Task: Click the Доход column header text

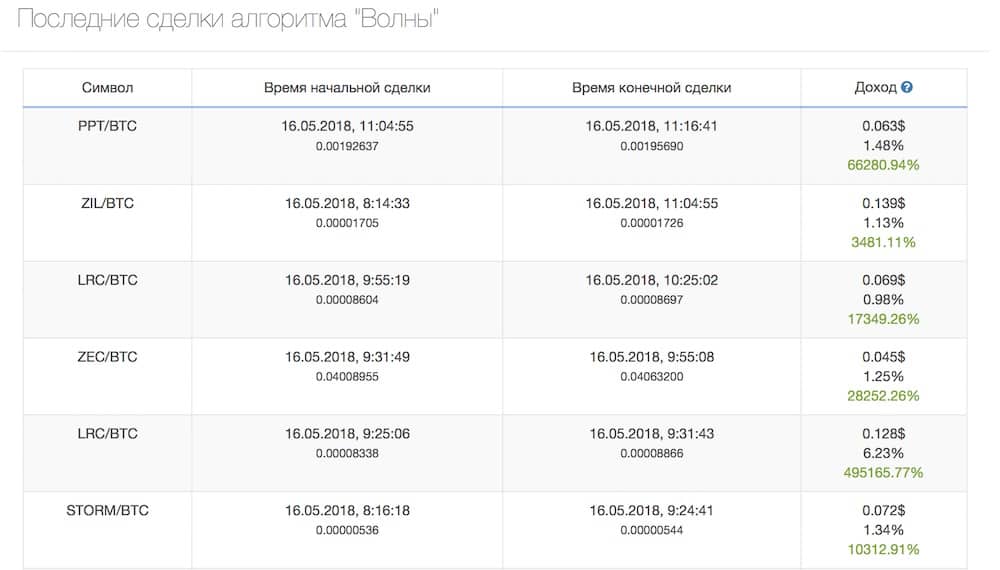Action: (x=875, y=88)
